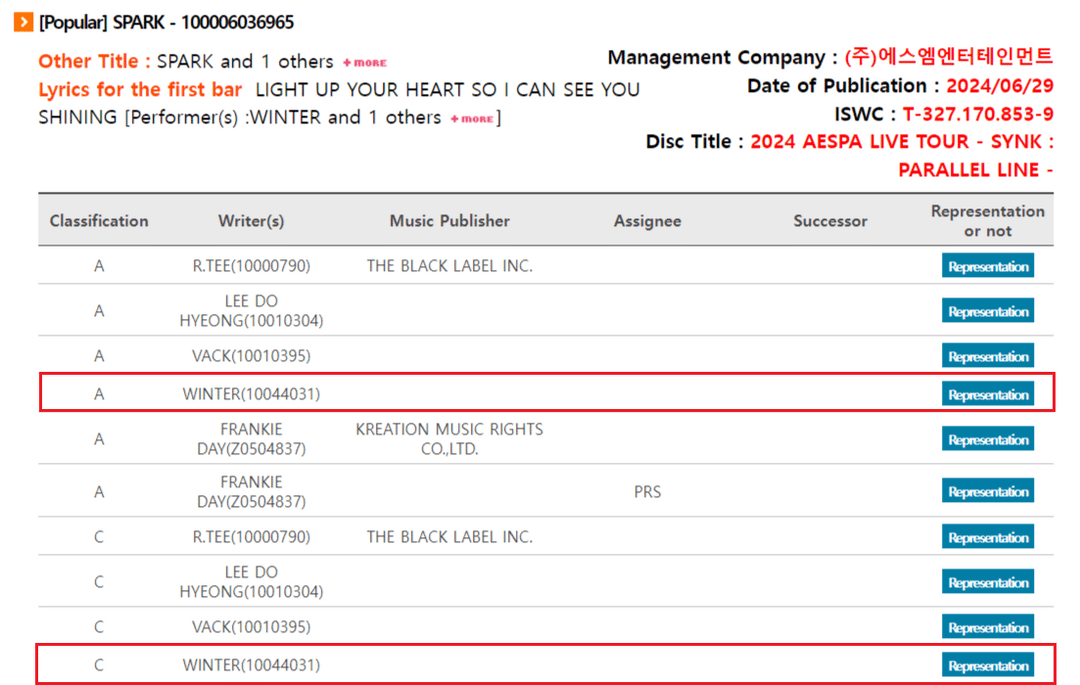1080x685 pixels.
Task: Select the Music Publisher column header
Action: point(449,221)
